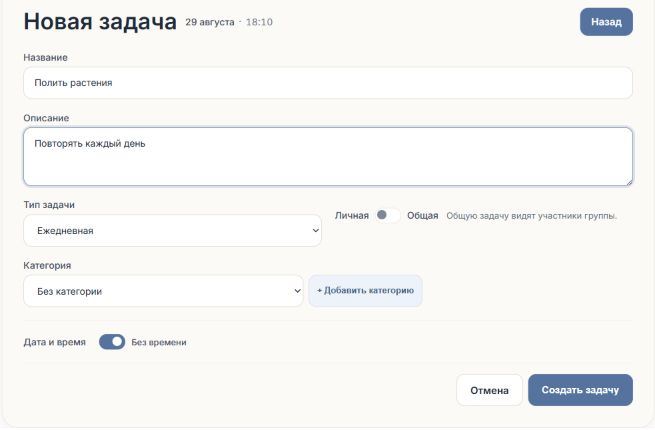Click the Назад button
The image size is (655, 430).
click(x=606, y=22)
